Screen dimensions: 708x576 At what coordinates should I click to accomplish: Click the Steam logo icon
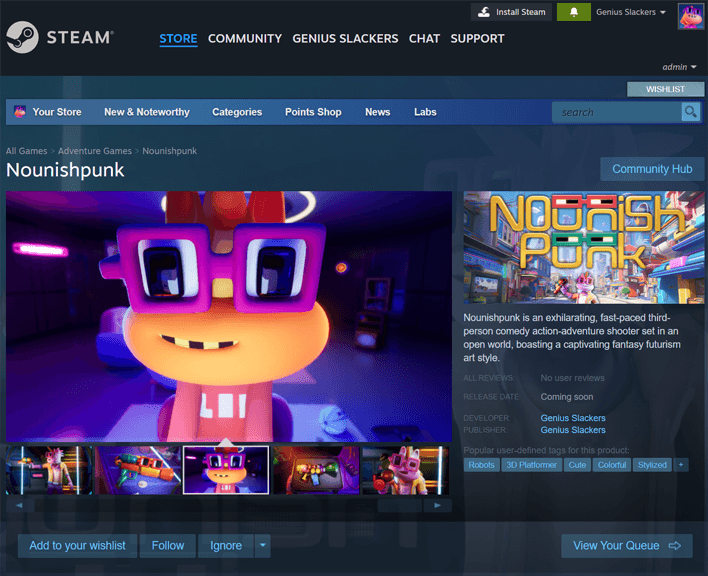click(22, 38)
